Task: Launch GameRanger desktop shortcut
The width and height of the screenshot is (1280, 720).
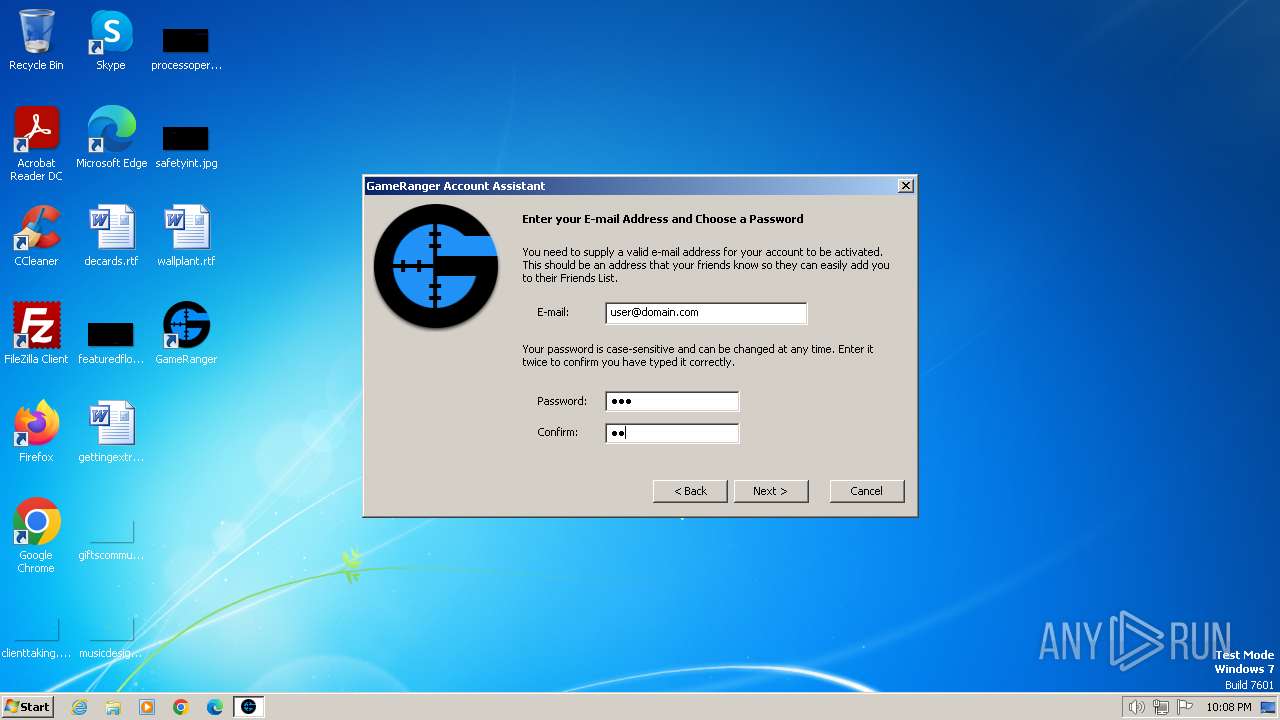Action: (x=186, y=334)
